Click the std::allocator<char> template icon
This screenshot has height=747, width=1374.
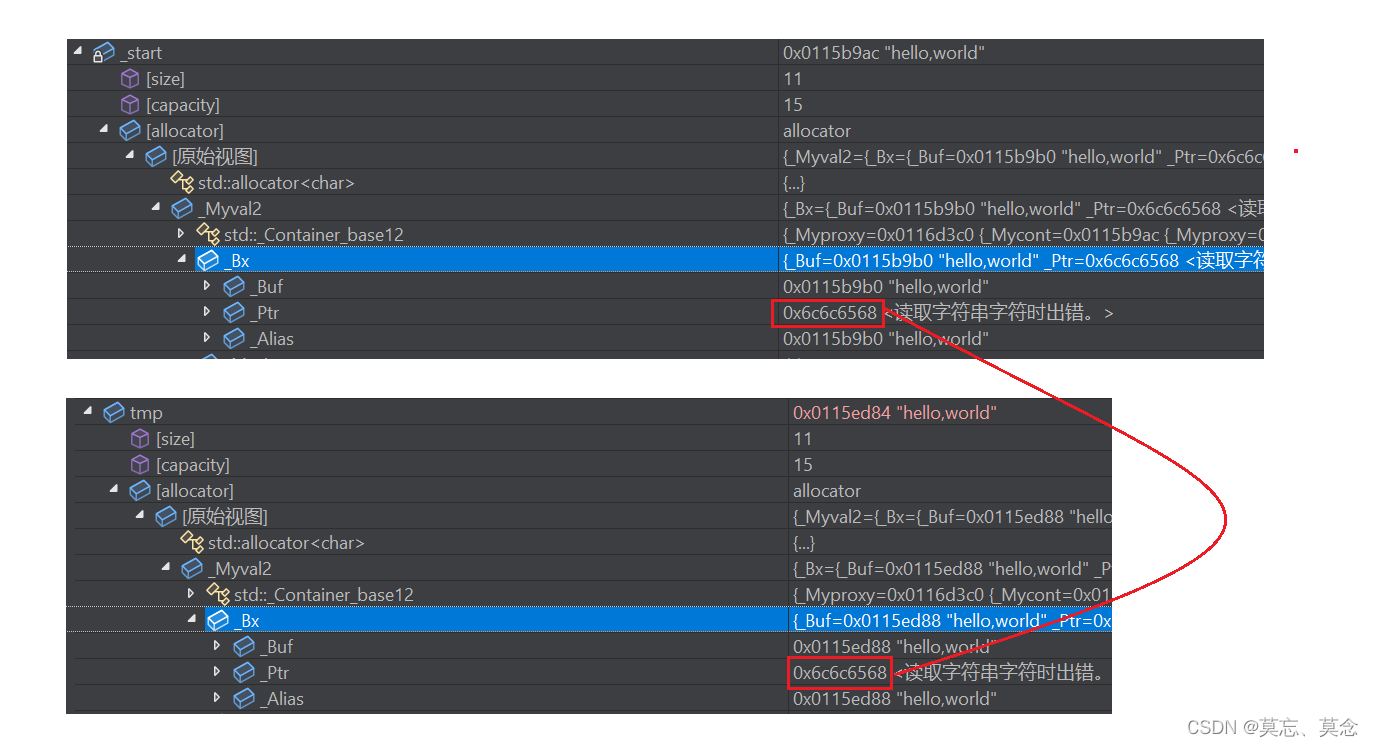click(183, 182)
